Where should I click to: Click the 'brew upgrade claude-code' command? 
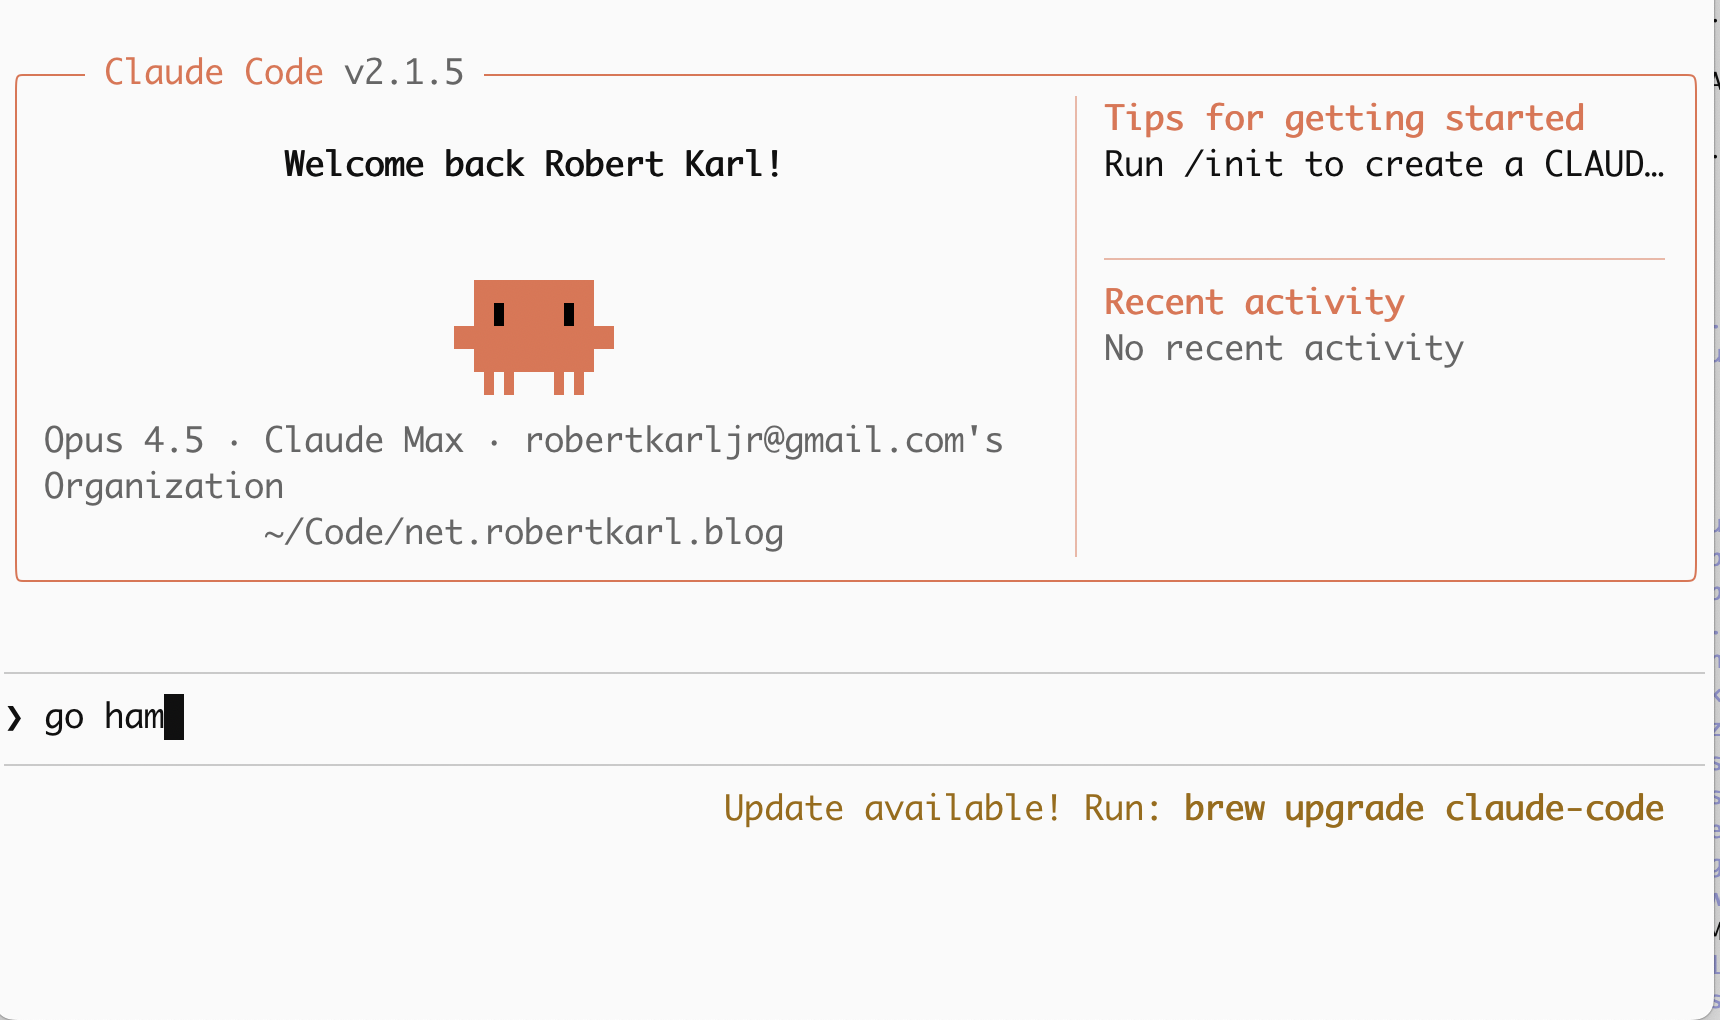tap(1424, 808)
